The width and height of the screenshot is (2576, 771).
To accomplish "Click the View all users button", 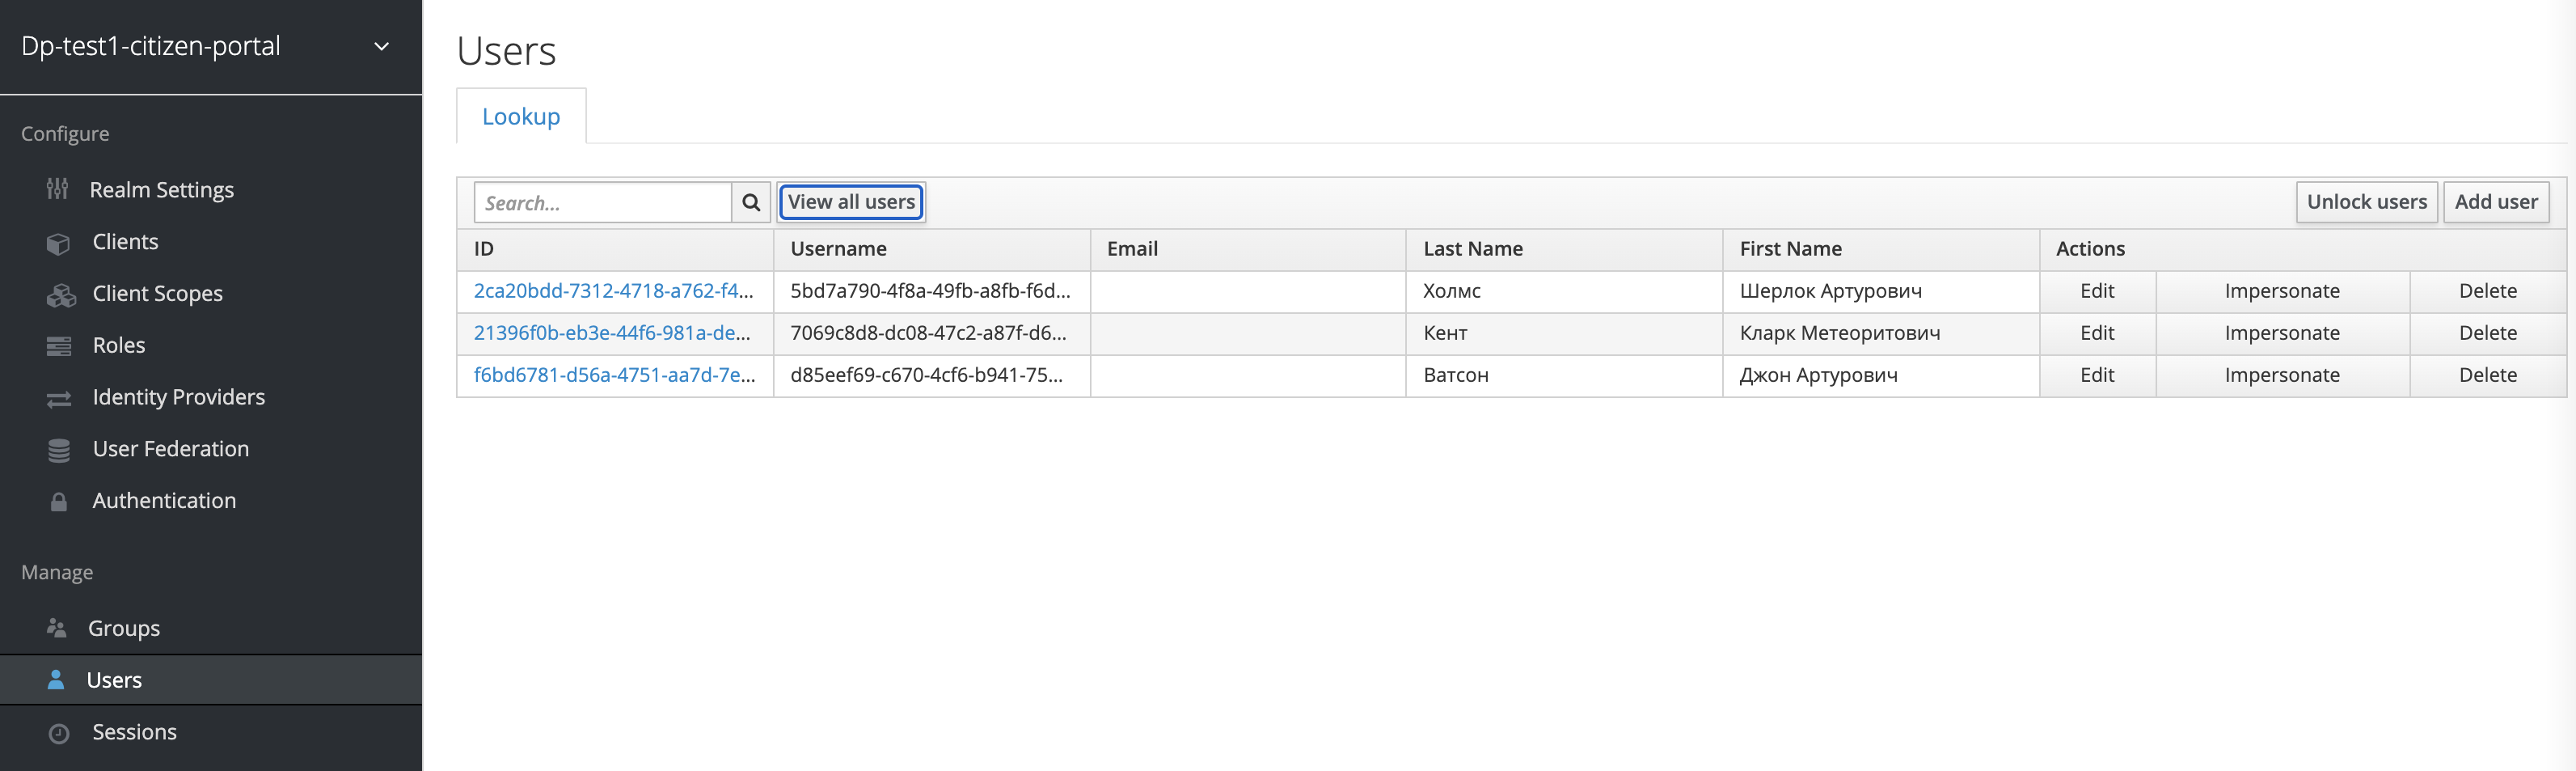I will coord(851,202).
